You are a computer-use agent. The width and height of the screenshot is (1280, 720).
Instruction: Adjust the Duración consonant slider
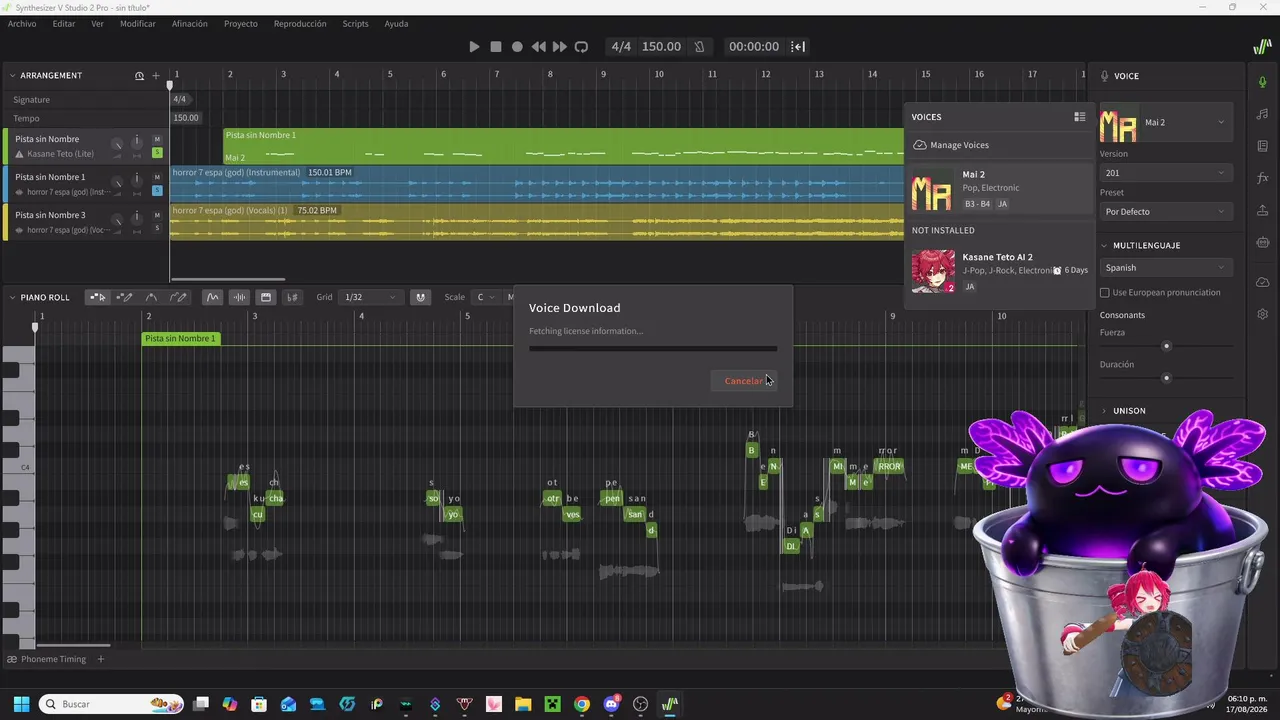(1166, 378)
